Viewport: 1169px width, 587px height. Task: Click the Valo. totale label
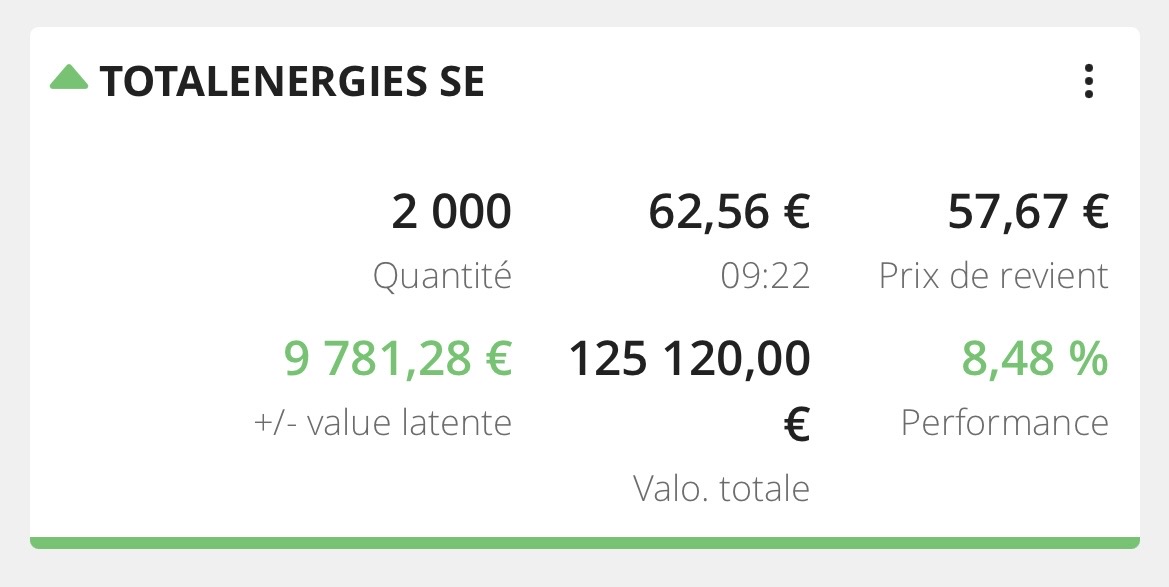[x=721, y=489]
